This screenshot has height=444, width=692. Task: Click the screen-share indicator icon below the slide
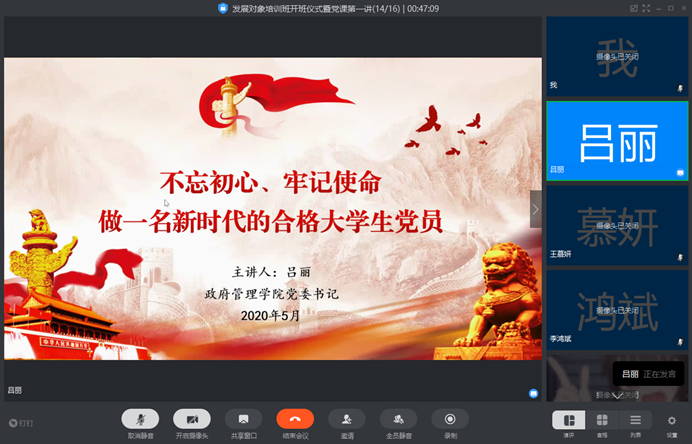[533, 393]
